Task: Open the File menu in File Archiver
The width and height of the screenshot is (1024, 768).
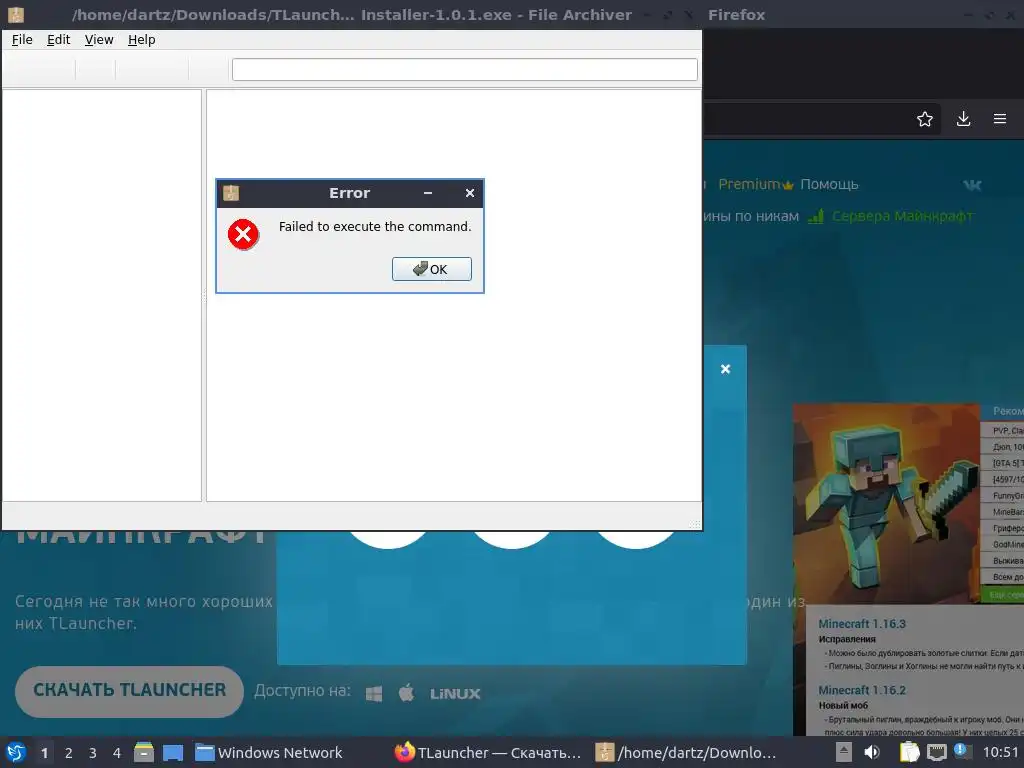Action: click(x=22, y=40)
